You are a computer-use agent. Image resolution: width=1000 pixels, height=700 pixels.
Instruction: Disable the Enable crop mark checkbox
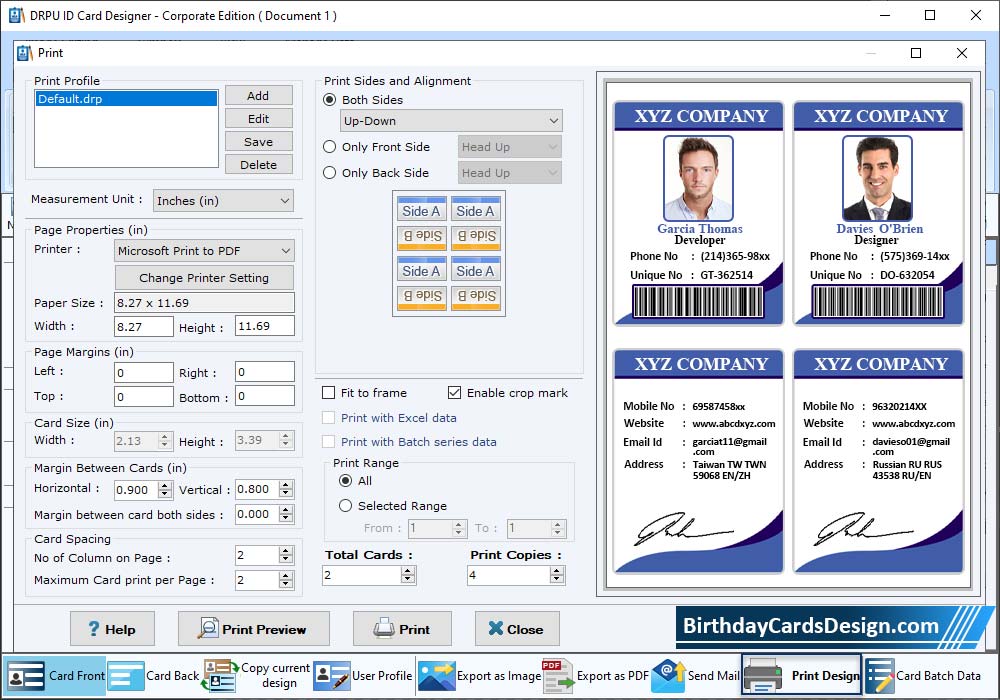(x=454, y=393)
